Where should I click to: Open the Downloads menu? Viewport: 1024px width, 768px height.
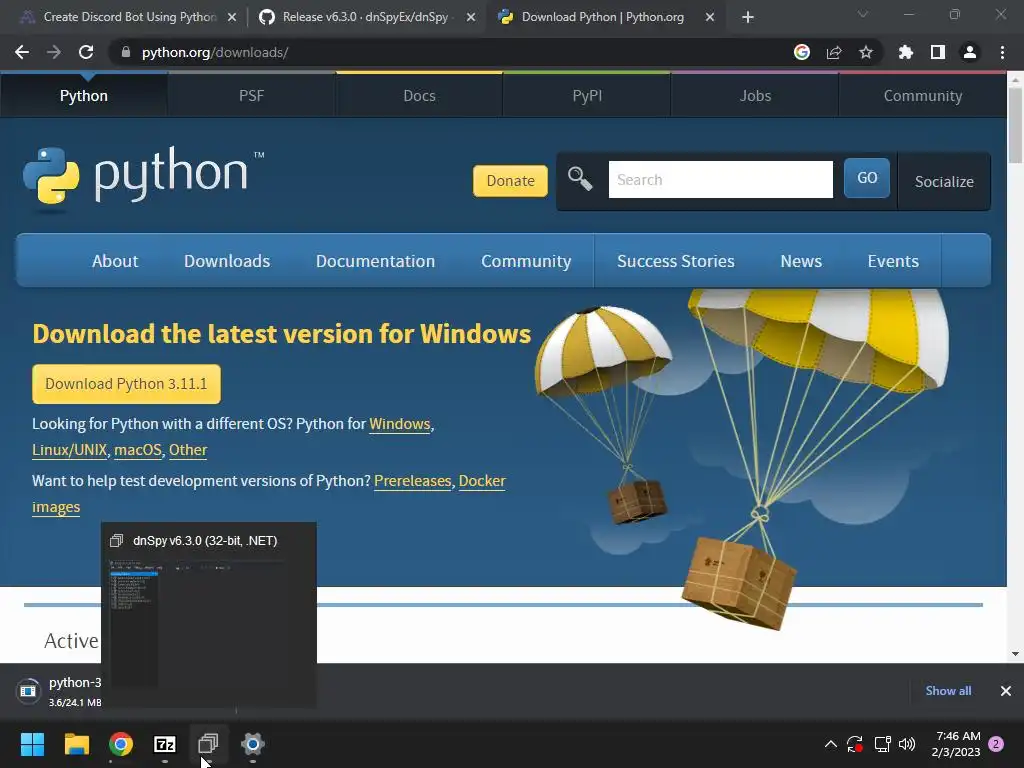(227, 261)
